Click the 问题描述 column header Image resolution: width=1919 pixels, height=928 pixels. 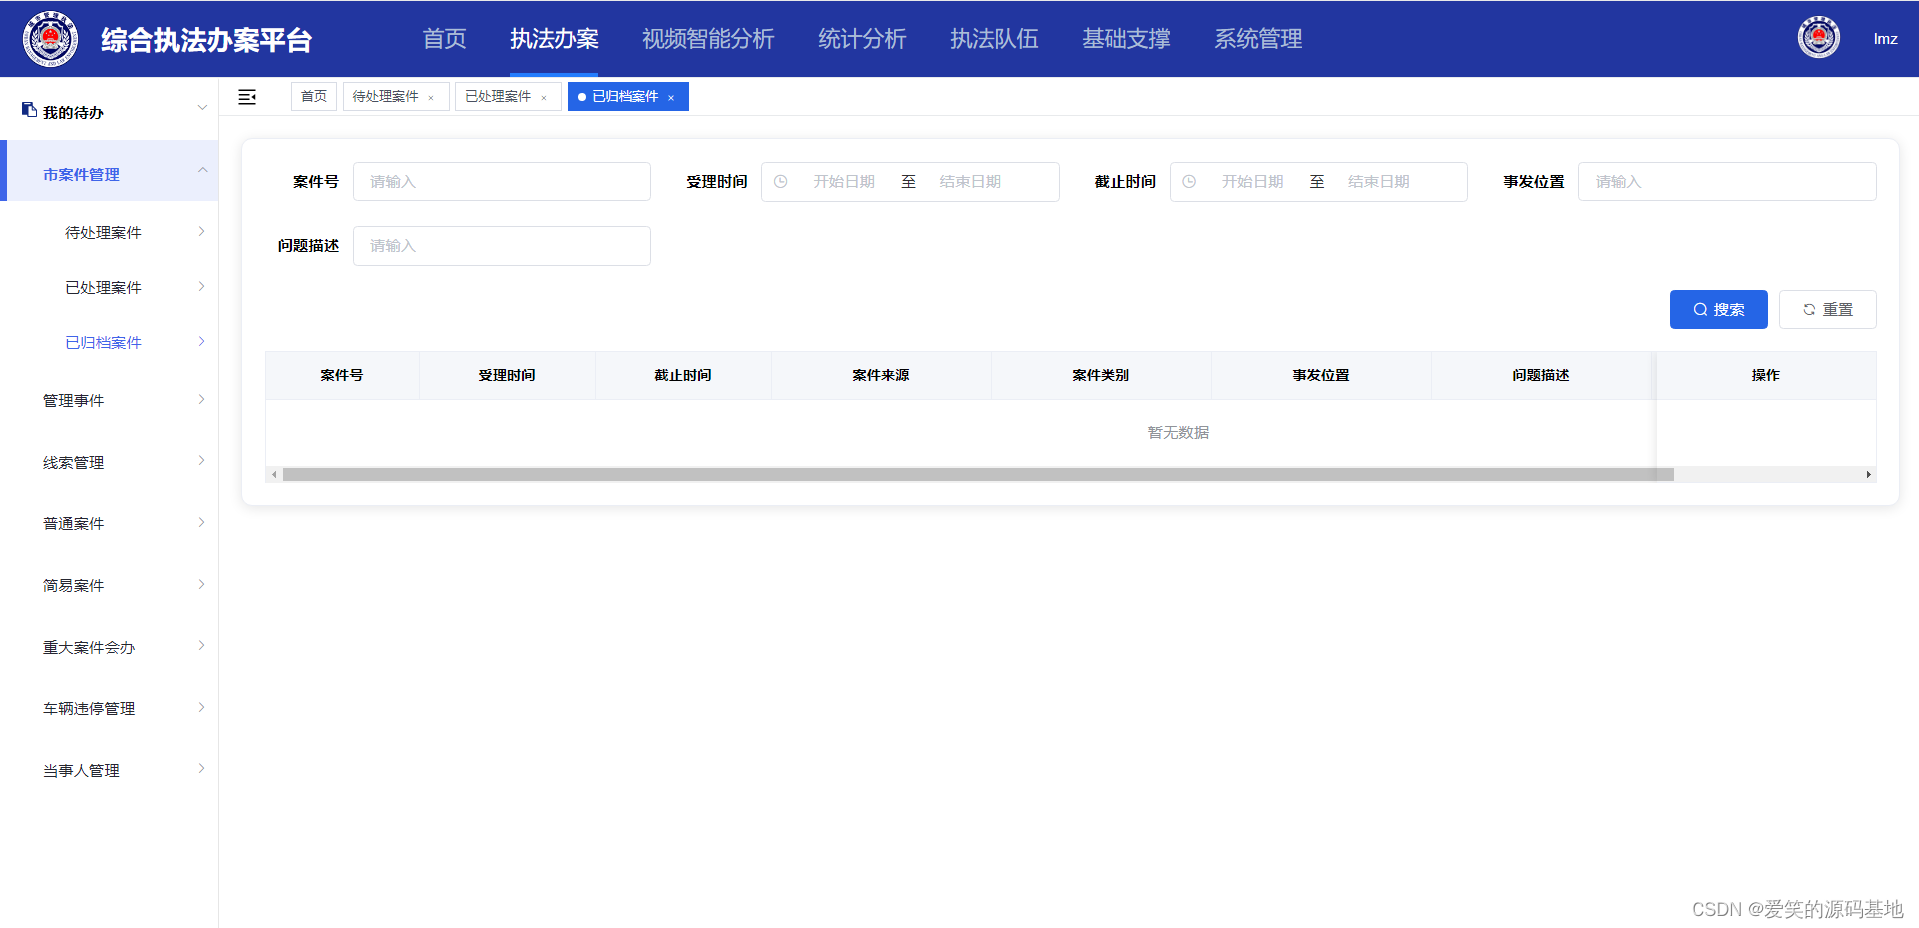click(1541, 375)
